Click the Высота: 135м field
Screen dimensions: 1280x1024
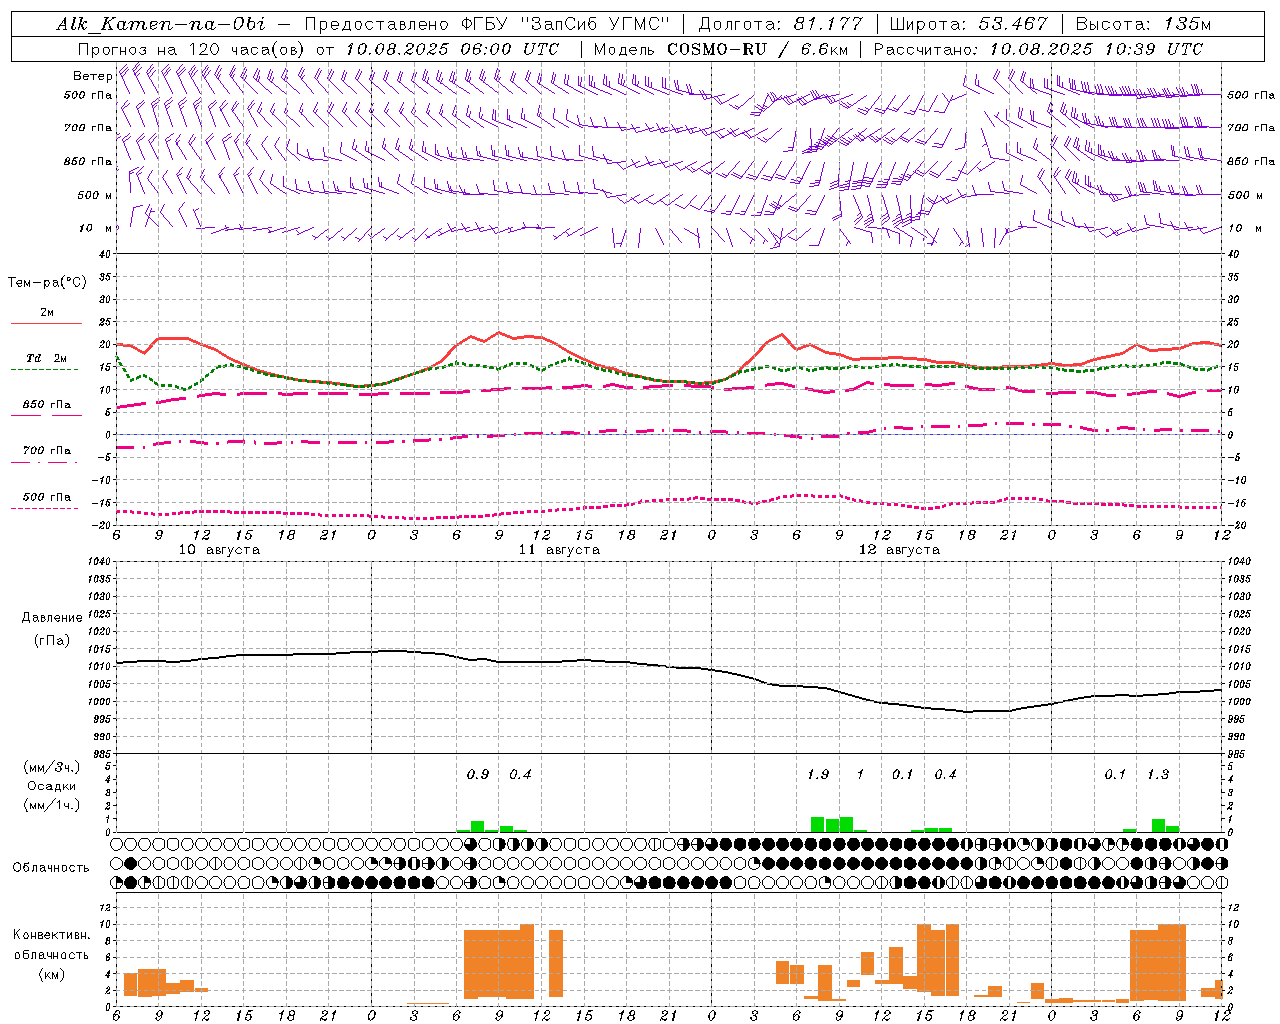[x=1143, y=24]
